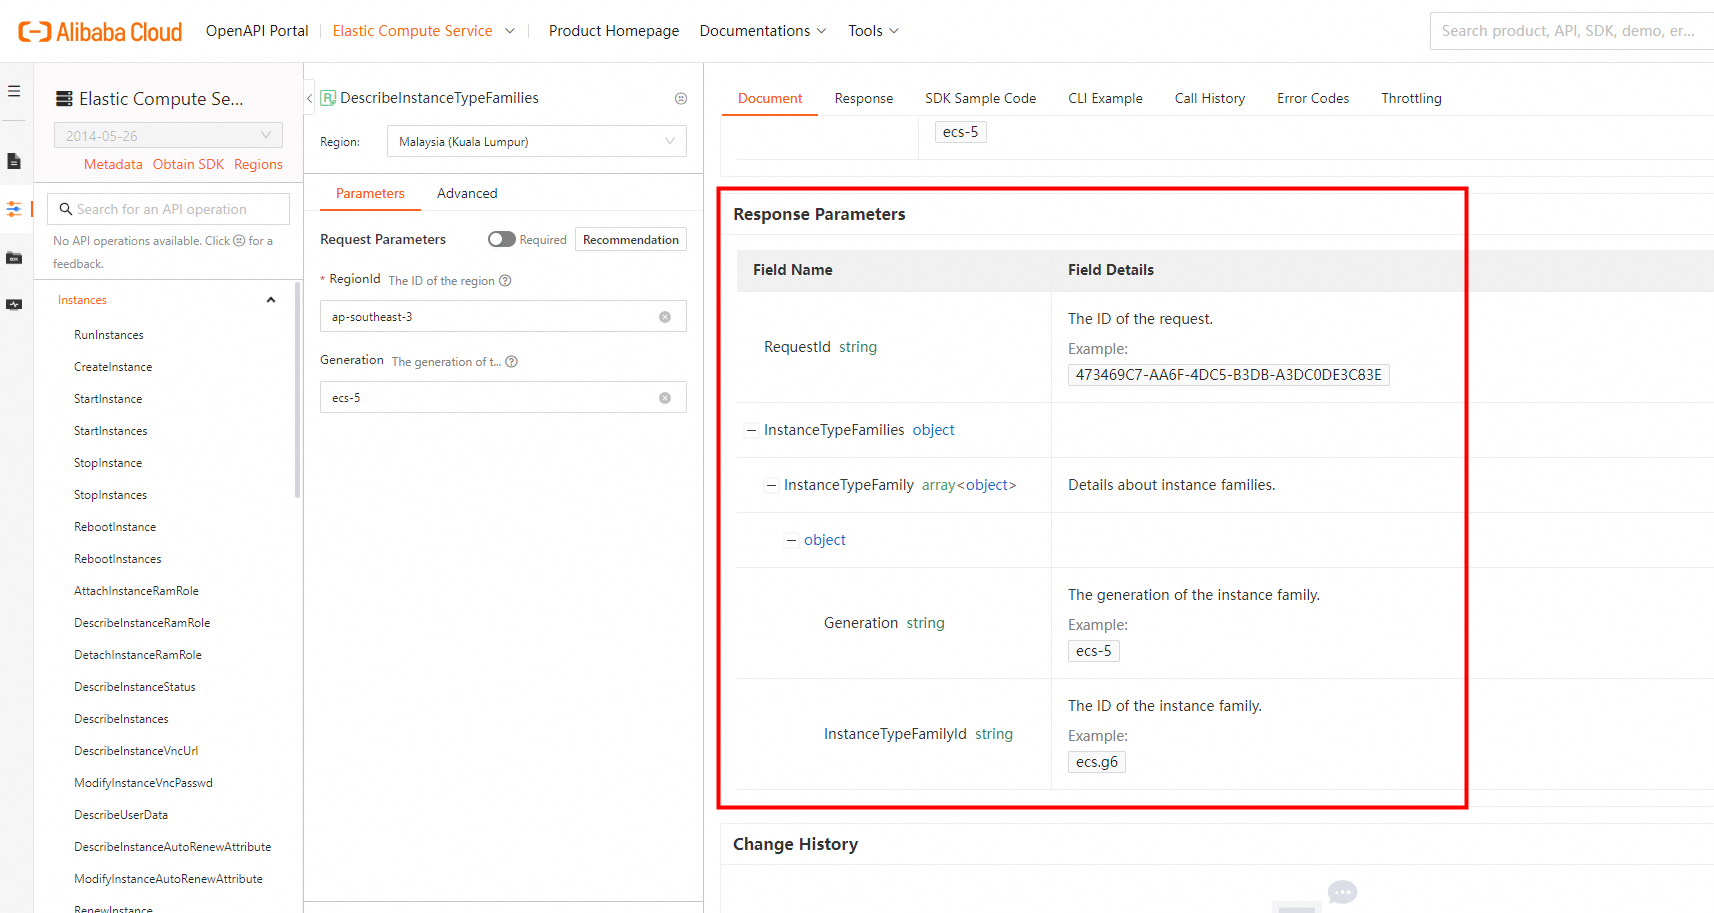Open the Obtain SDK link

[x=188, y=165]
